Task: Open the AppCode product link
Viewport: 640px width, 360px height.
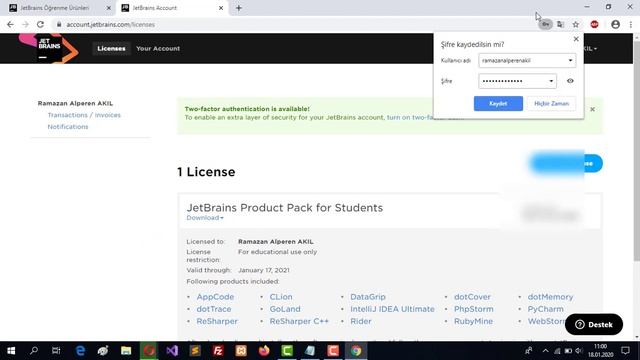Action: [x=215, y=297]
